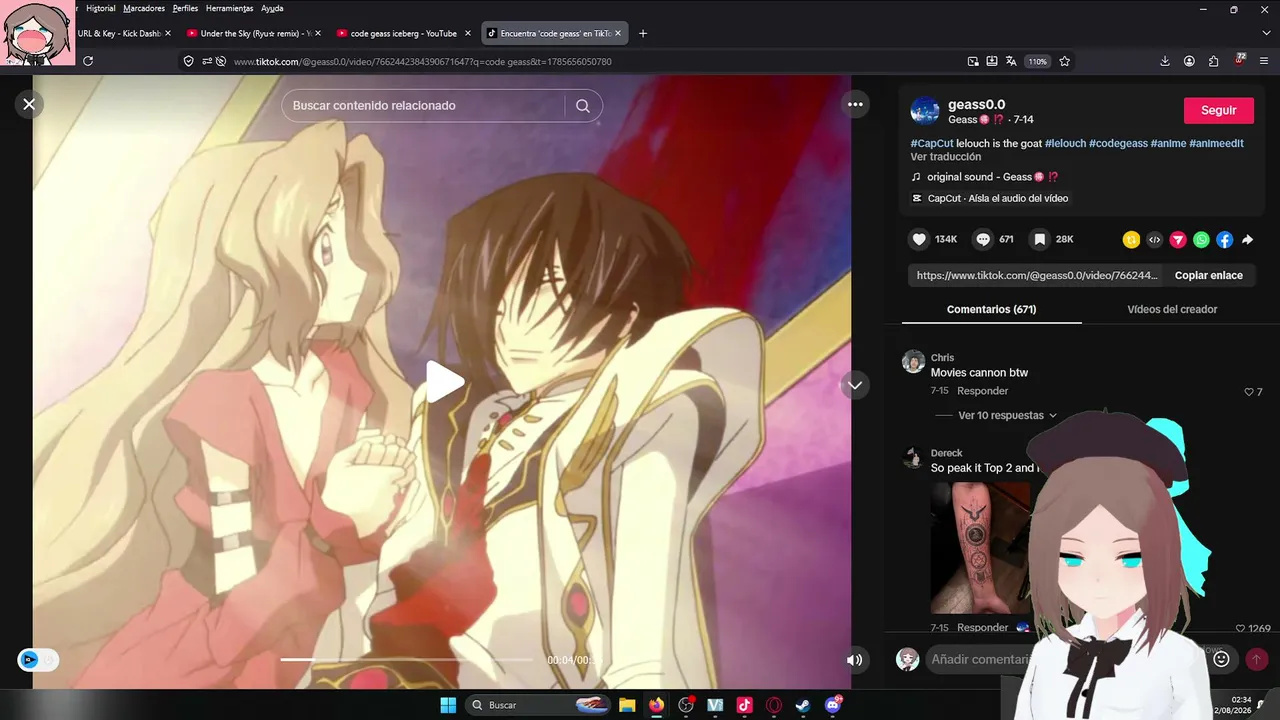Open the Ayuda menu in Firefox
Viewport: 1280px width, 720px height.
pos(272,8)
